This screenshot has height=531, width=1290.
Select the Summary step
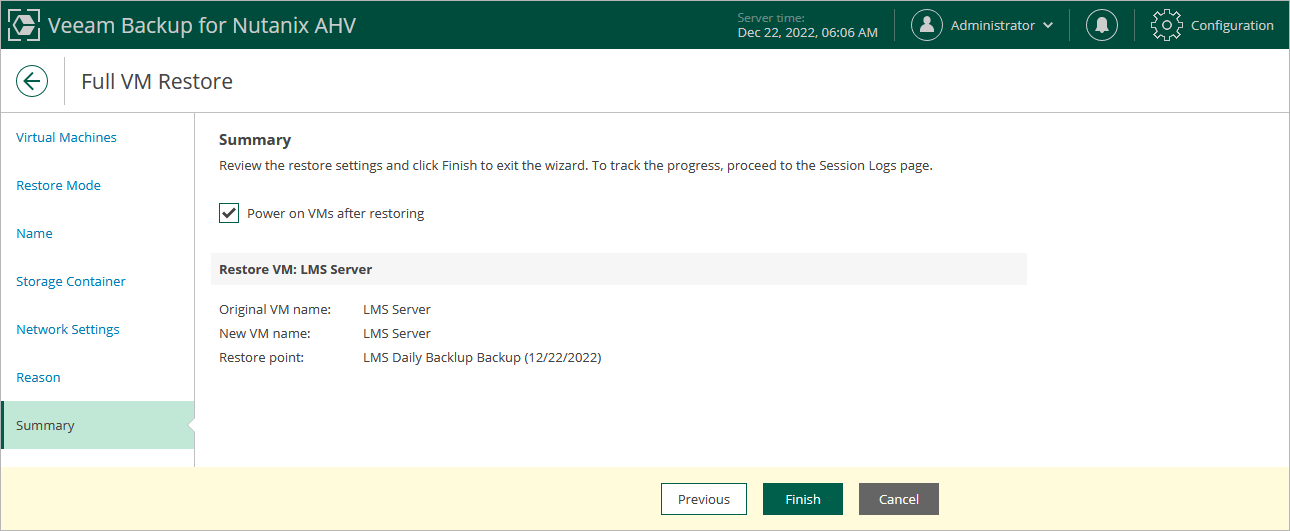pos(45,426)
